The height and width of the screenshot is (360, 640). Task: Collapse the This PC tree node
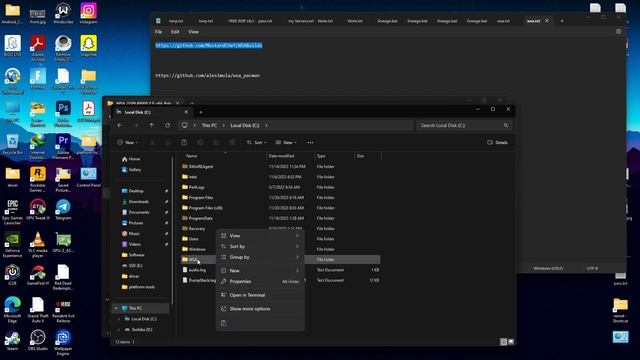pos(116,308)
